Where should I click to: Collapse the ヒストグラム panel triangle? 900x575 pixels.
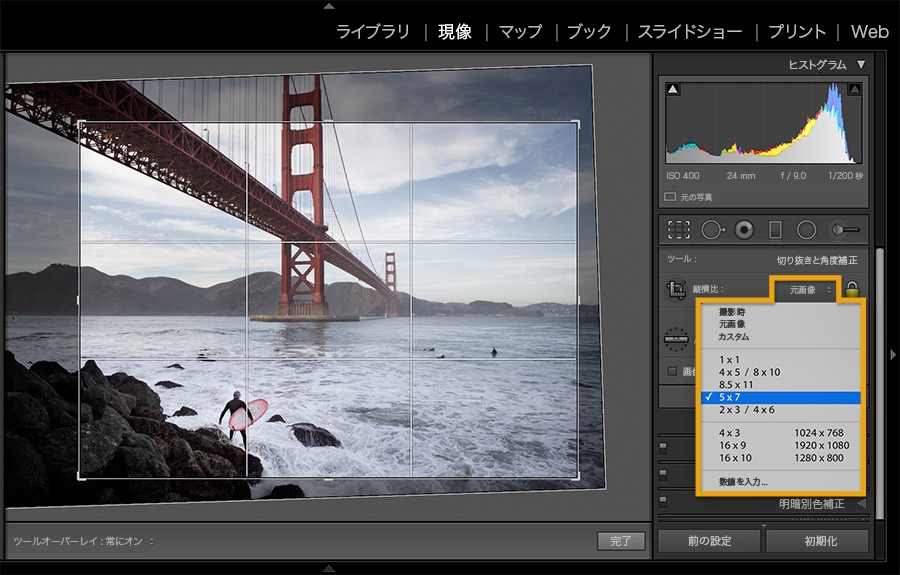tap(861, 65)
